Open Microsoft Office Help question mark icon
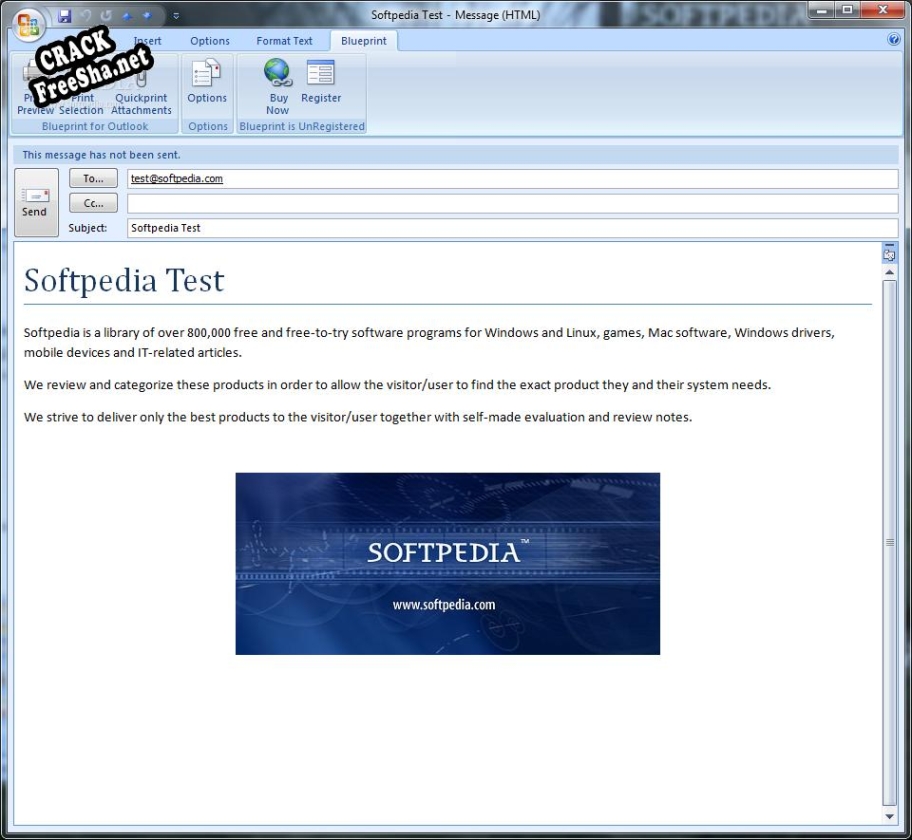This screenshot has width=912, height=840. (x=893, y=40)
